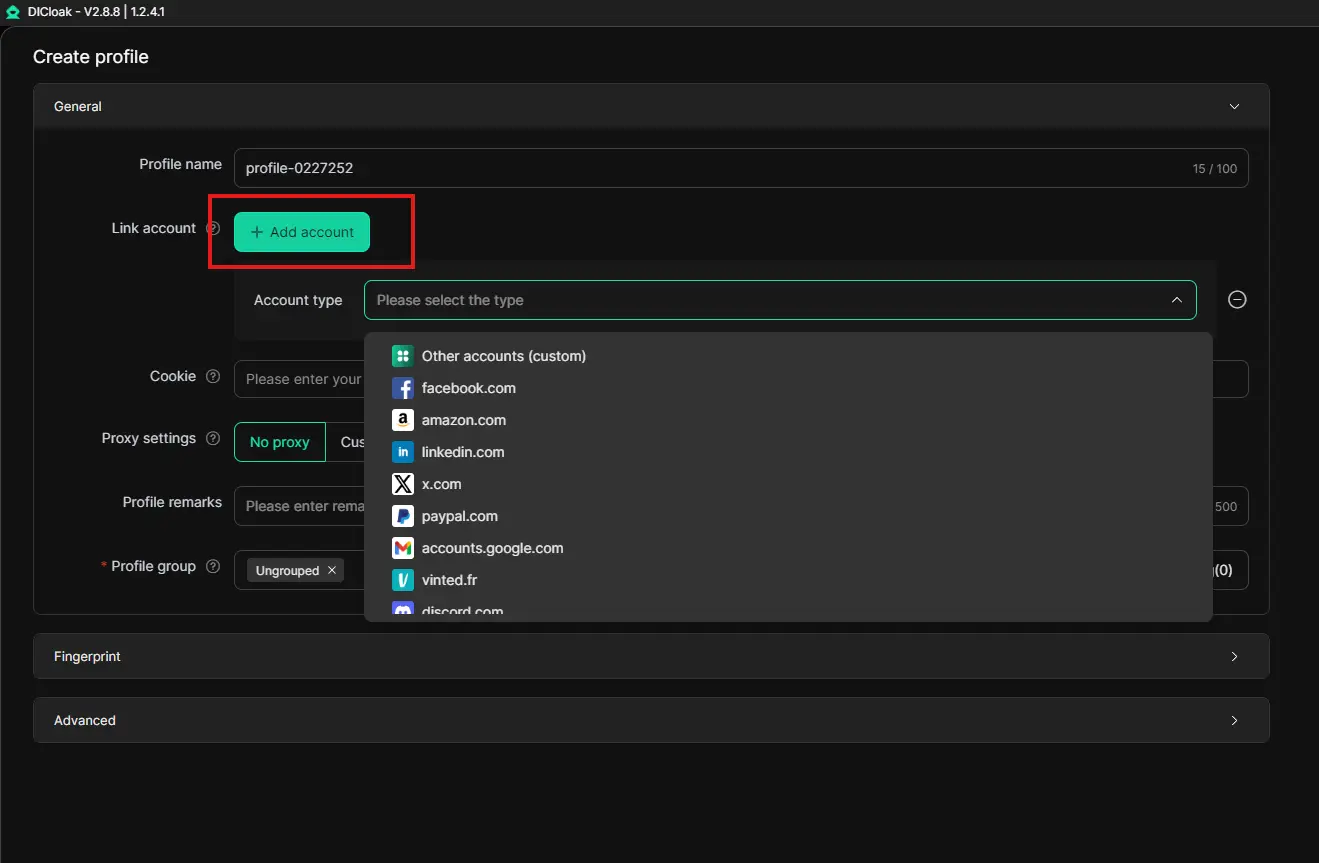Viewport: 1319px width, 863px height.
Task: Choose facebook.com from account type list
Action: (469, 388)
